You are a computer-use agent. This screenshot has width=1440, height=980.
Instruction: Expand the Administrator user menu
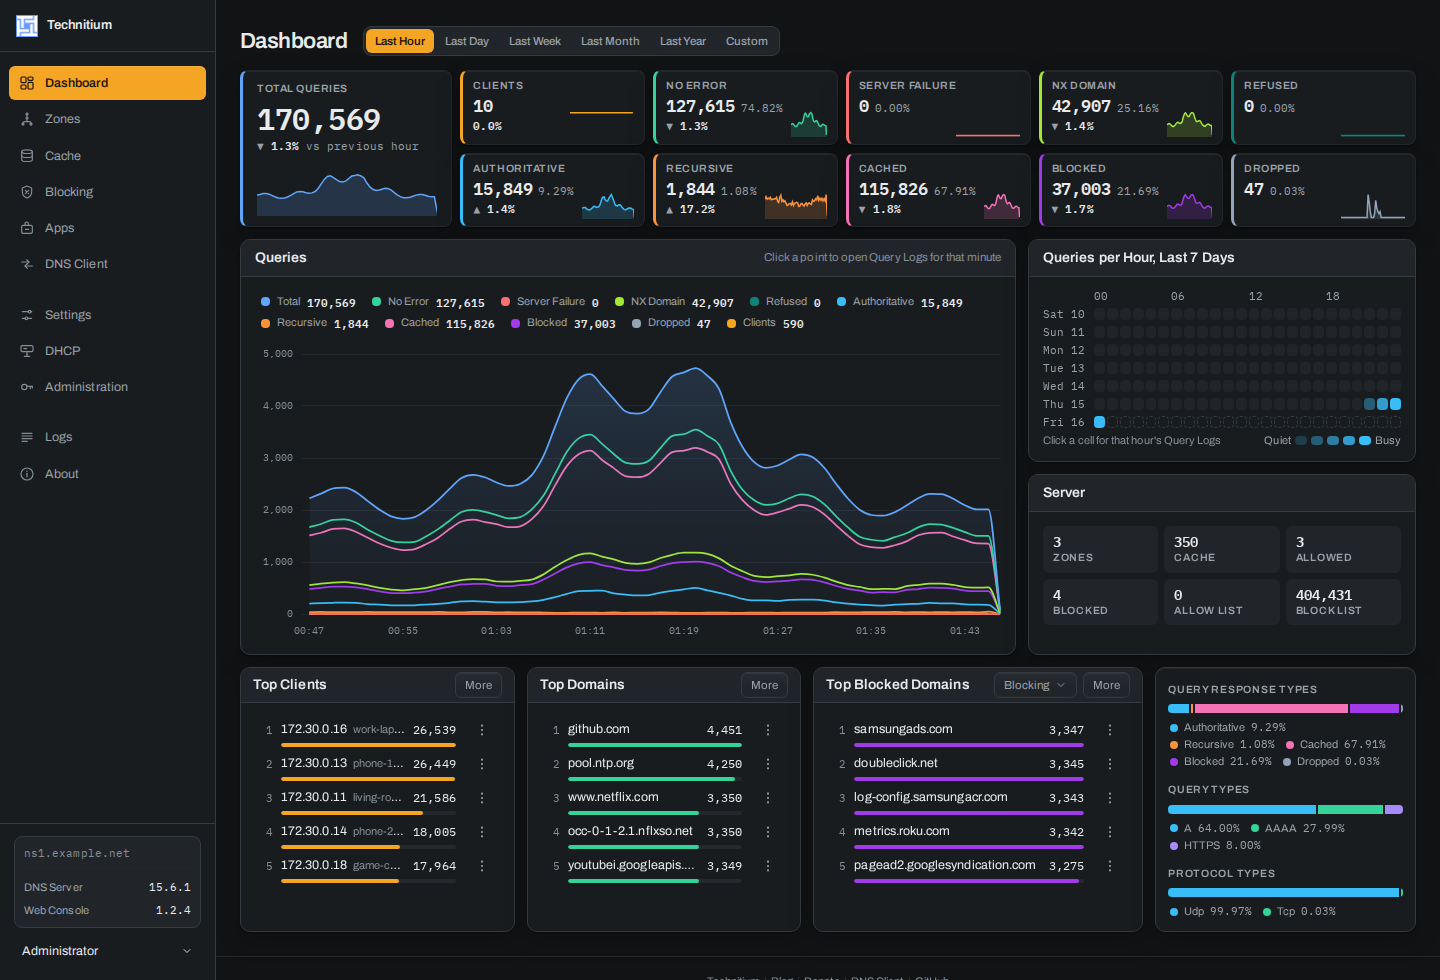[x=107, y=951]
